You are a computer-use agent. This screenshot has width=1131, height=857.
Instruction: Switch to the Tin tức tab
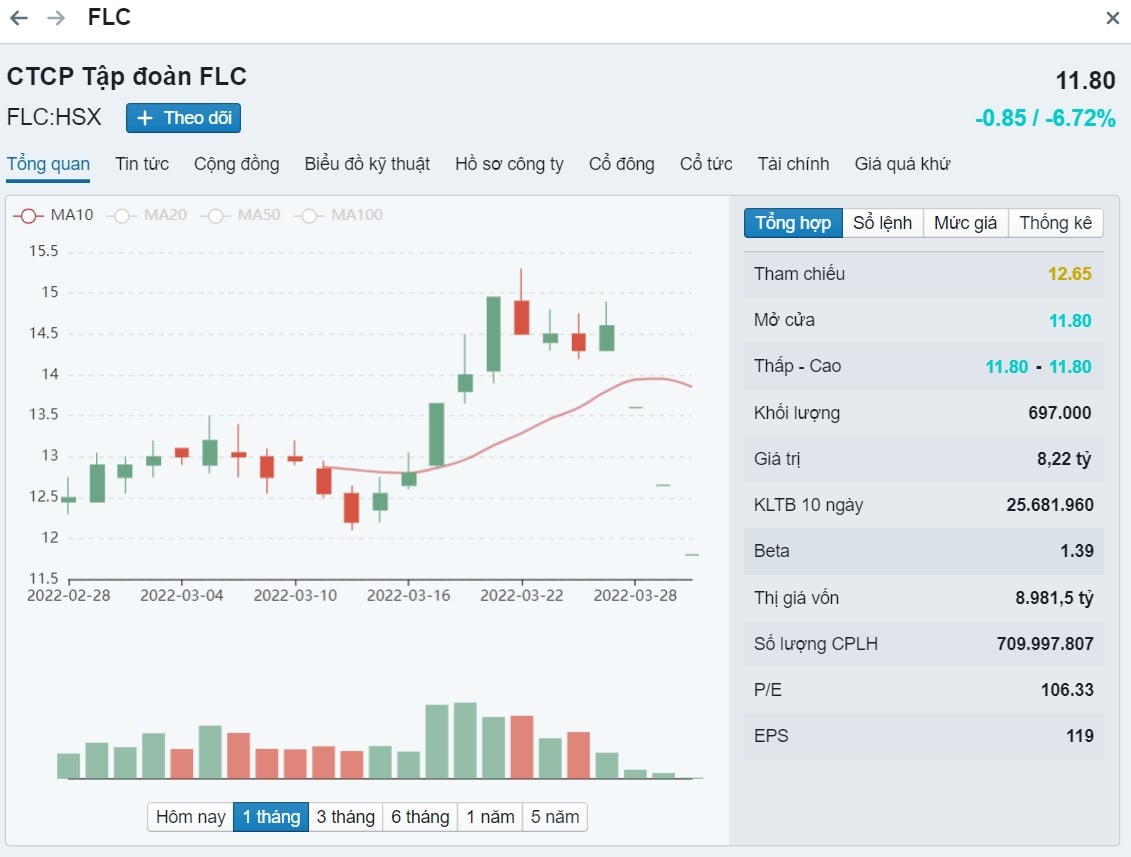142,164
